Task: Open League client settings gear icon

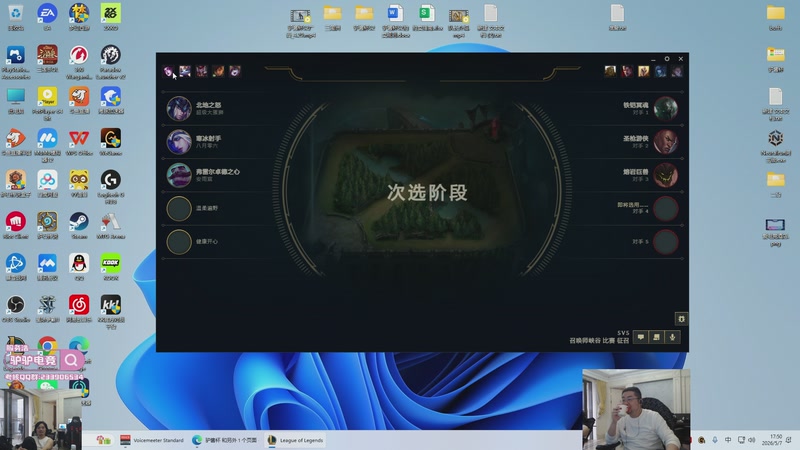Action: pos(667,59)
